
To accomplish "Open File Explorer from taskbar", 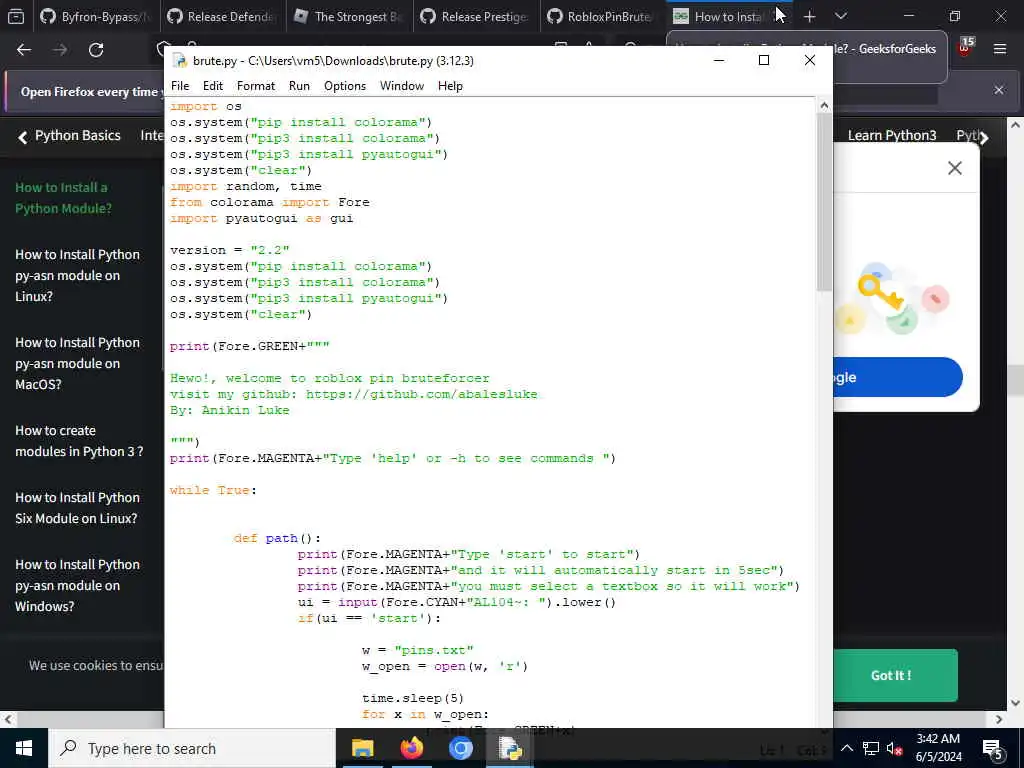I will tap(362, 748).
